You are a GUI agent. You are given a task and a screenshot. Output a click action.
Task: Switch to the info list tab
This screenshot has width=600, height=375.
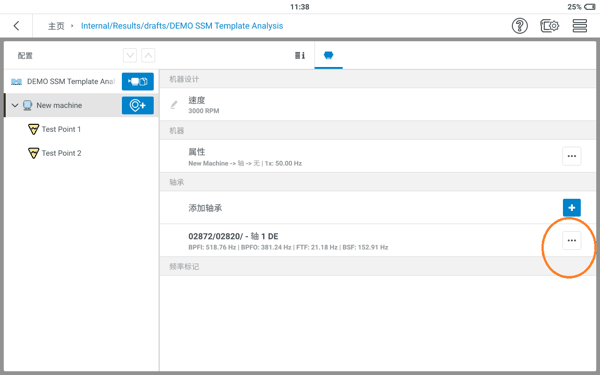[300, 55]
